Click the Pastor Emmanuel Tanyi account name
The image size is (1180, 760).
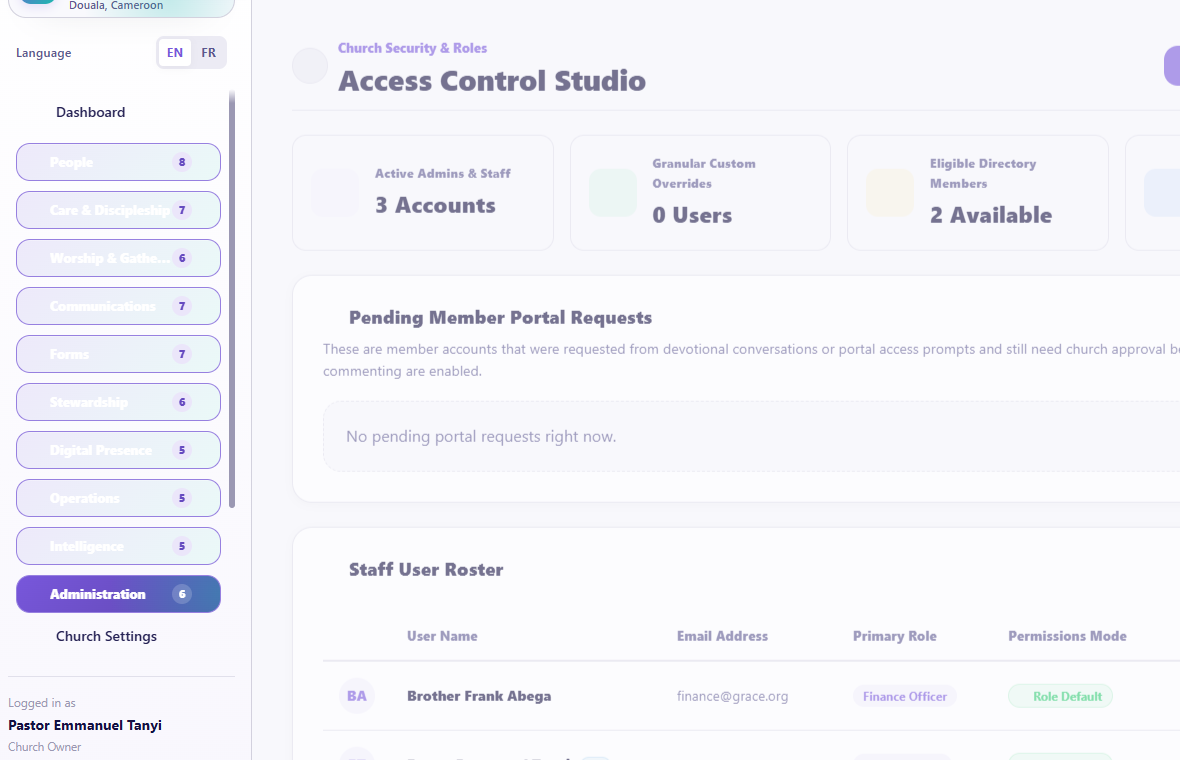(x=85, y=725)
